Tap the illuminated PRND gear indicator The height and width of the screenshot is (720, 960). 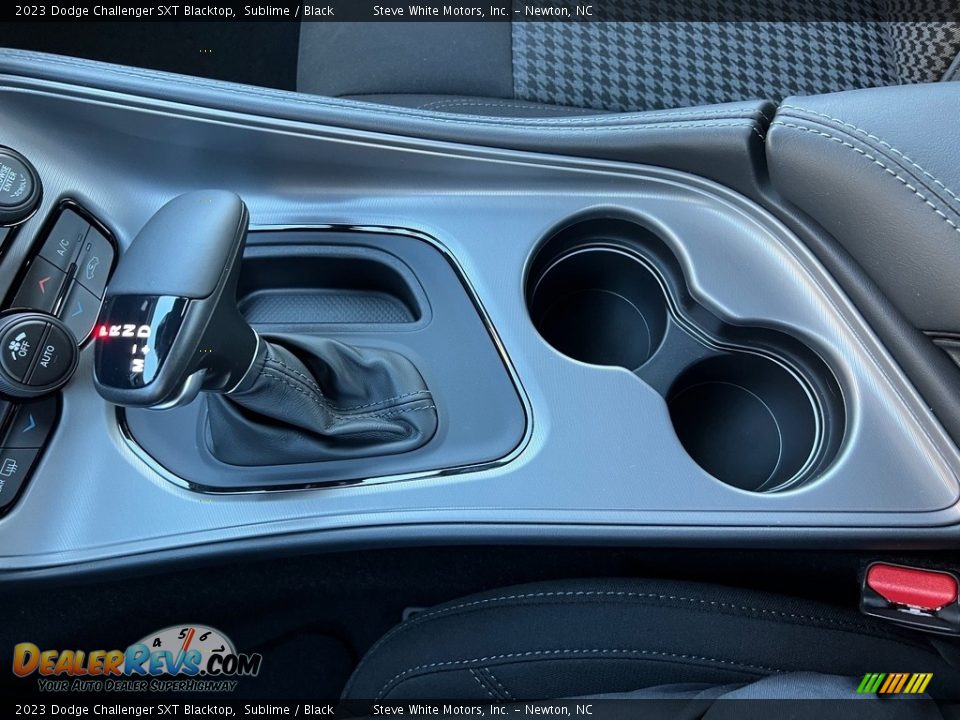tap(124, 331)
